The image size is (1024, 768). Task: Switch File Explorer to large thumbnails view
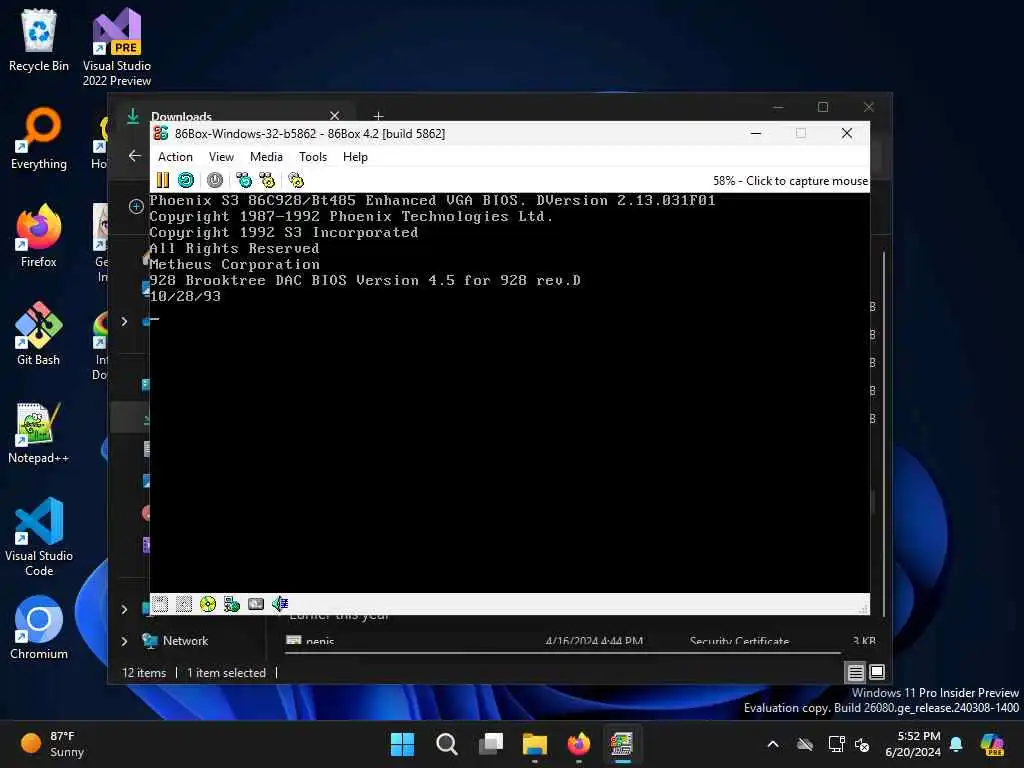pos(877,672)
